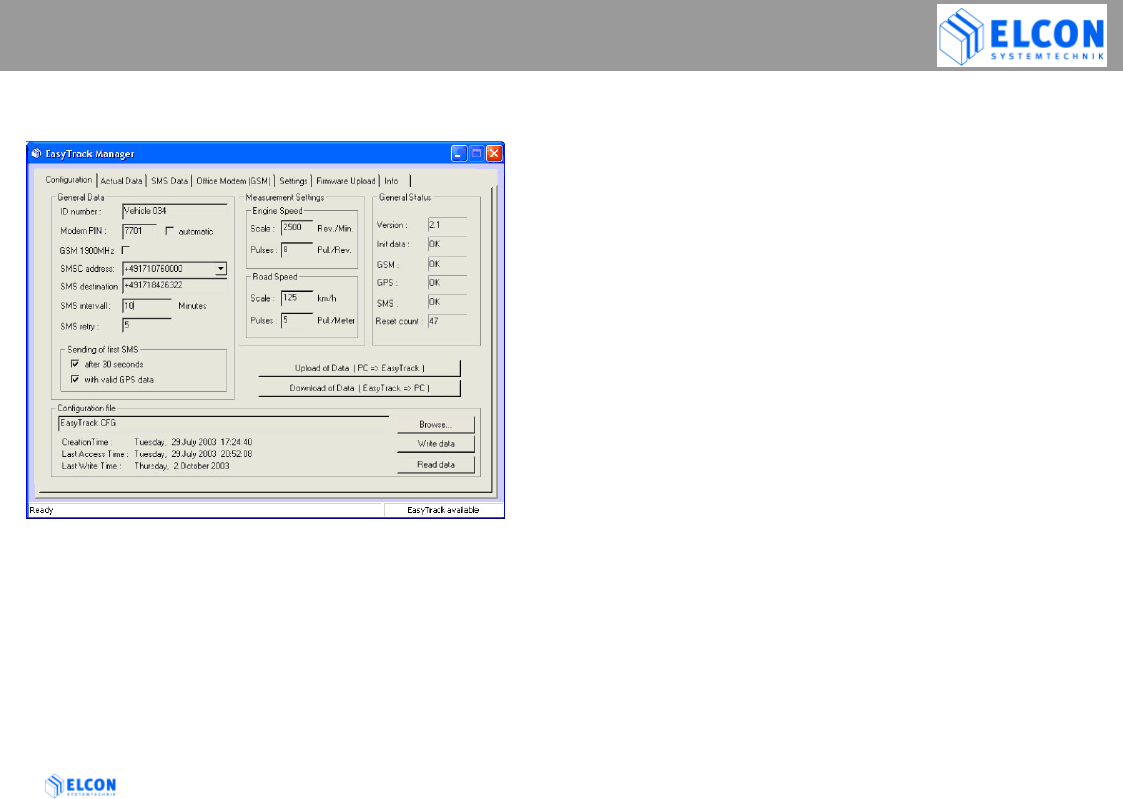Click the ID number field 'Vehicle 034'
The width and height of the screenshot is (1123, 799).
tap(175, 211)
